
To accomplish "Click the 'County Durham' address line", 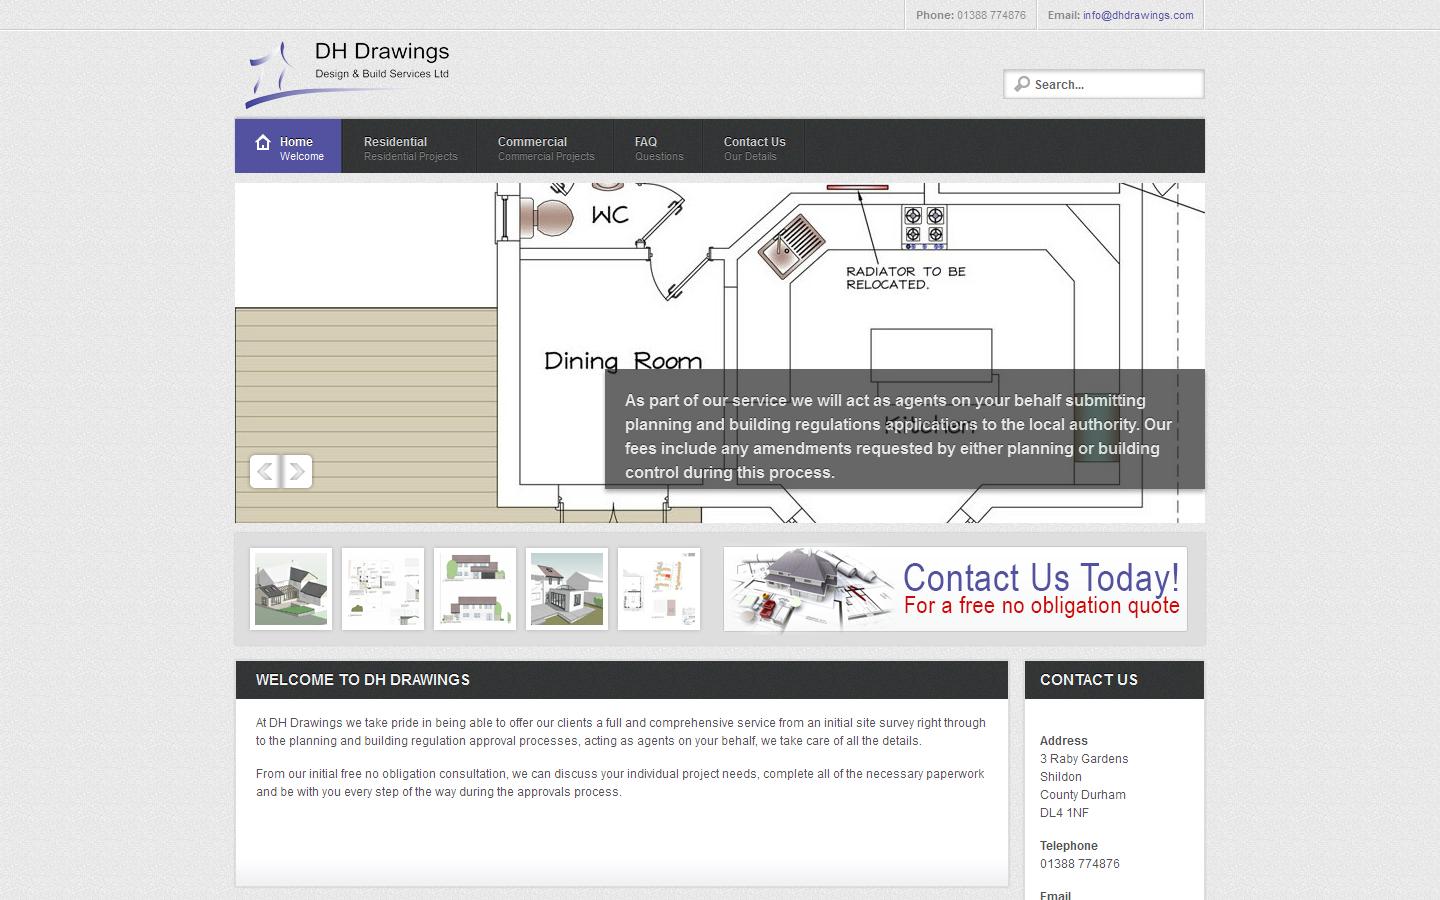I will [1083, 795].
